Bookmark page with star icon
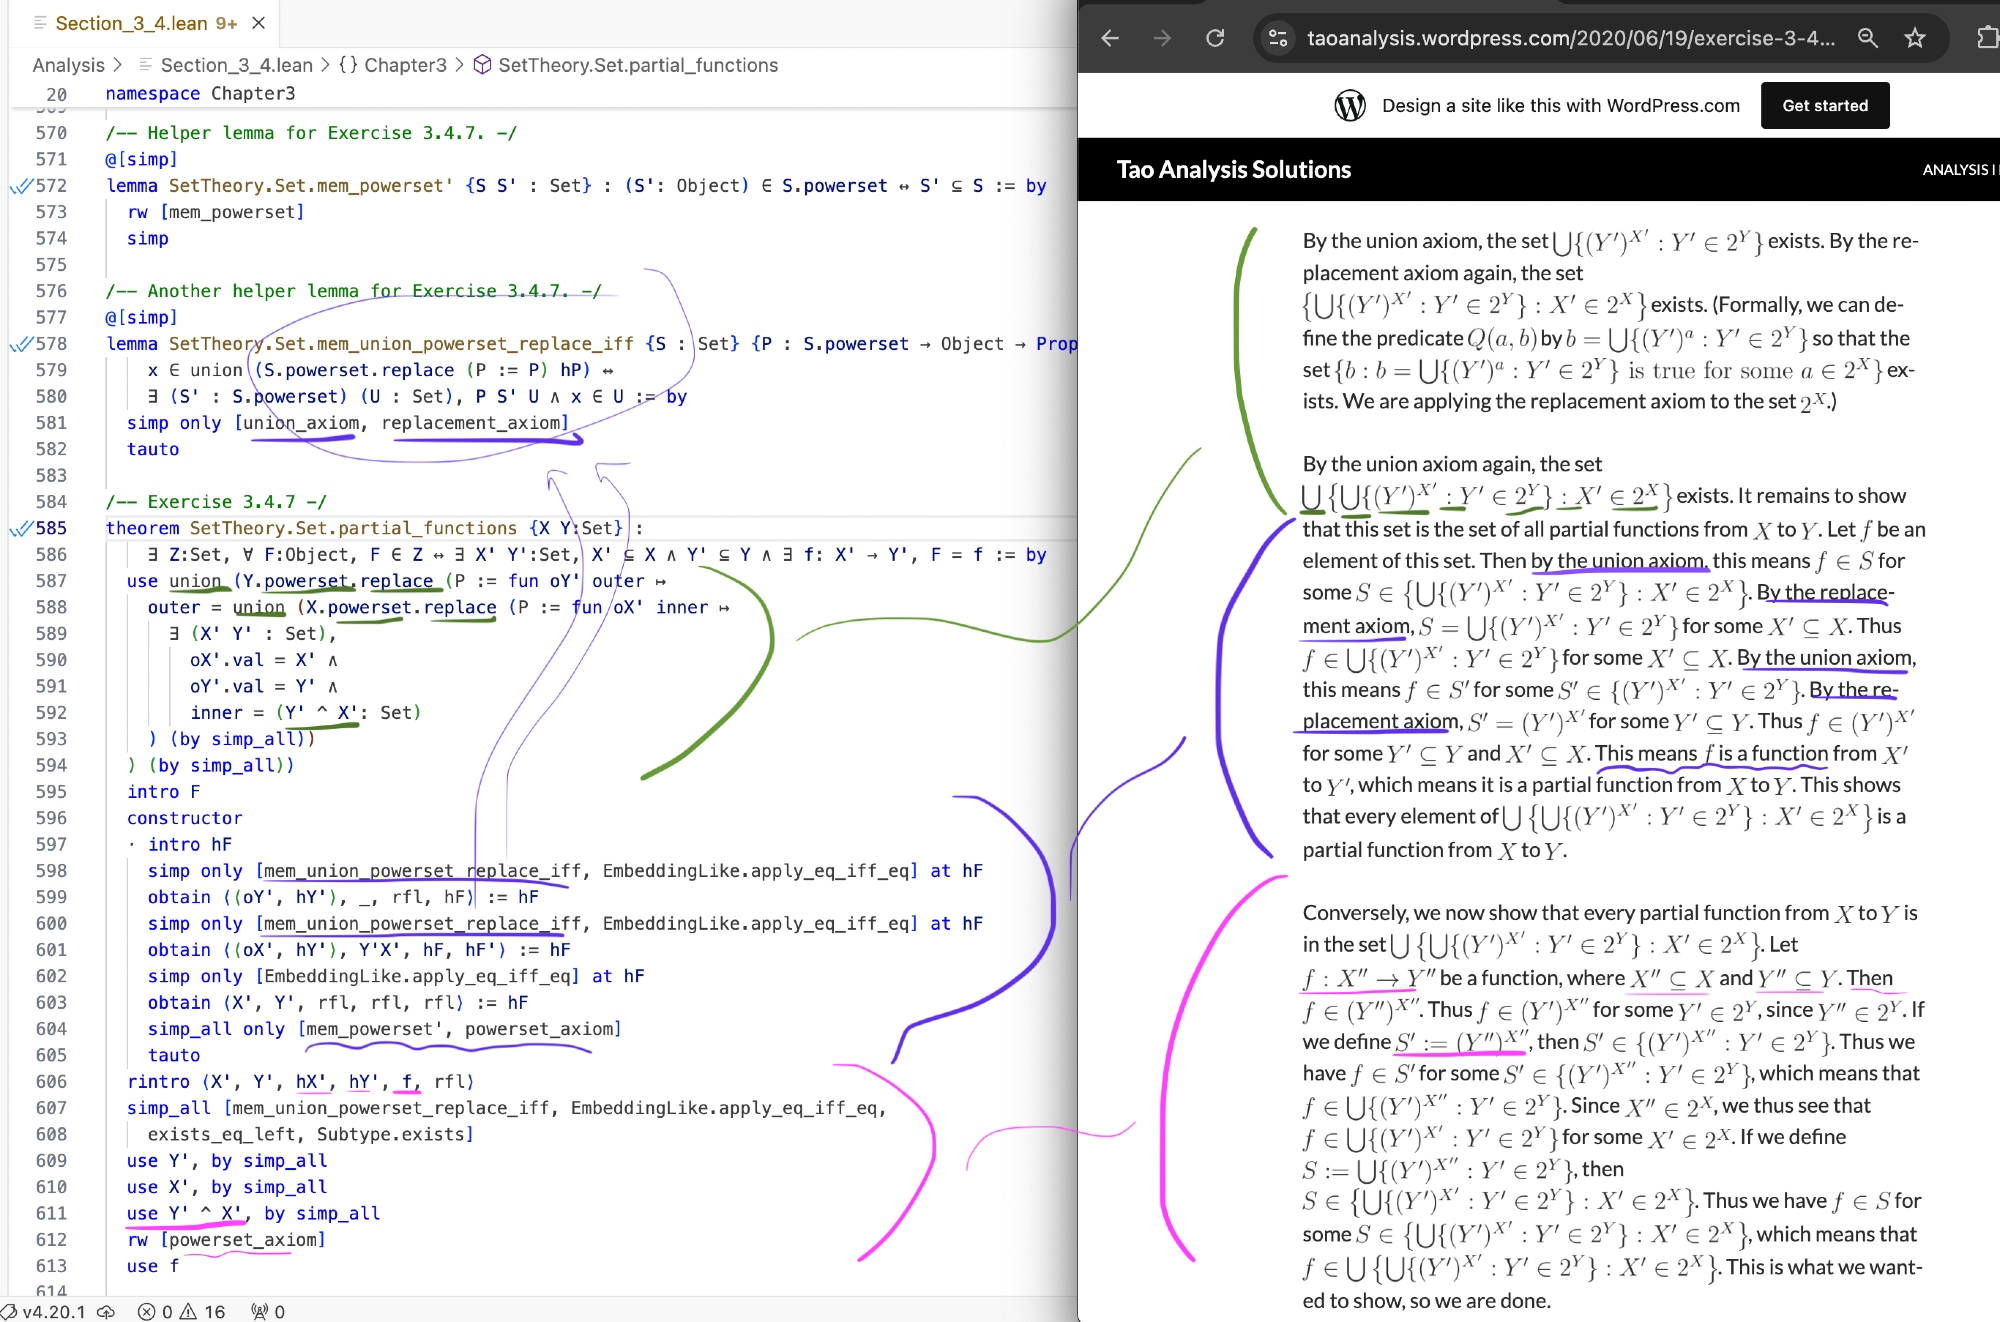The image size is (2000, 1322). (x=1915, y=38)
